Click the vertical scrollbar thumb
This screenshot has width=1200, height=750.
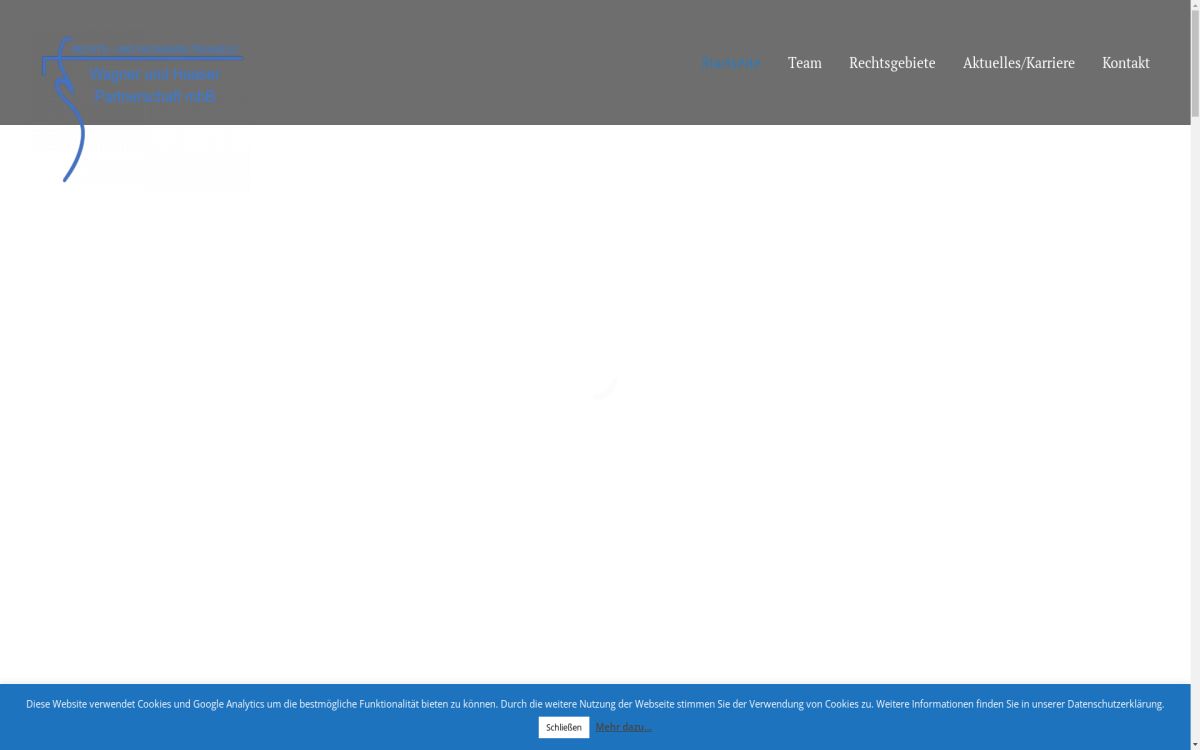[x=1195, y=60]
